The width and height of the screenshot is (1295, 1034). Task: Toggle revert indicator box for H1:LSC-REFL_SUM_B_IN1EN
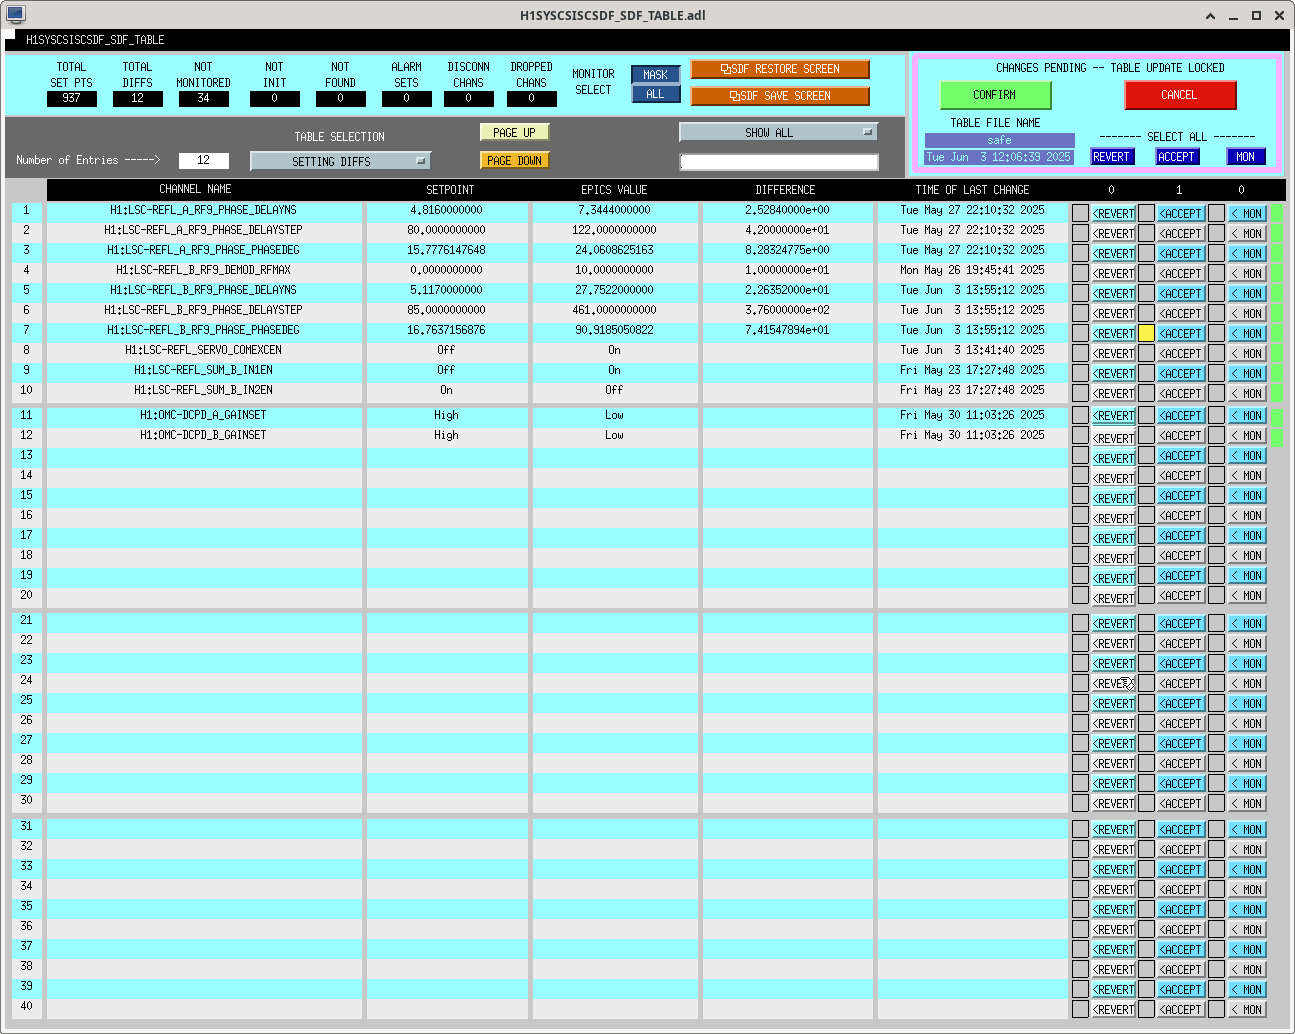pos(1080,373)
